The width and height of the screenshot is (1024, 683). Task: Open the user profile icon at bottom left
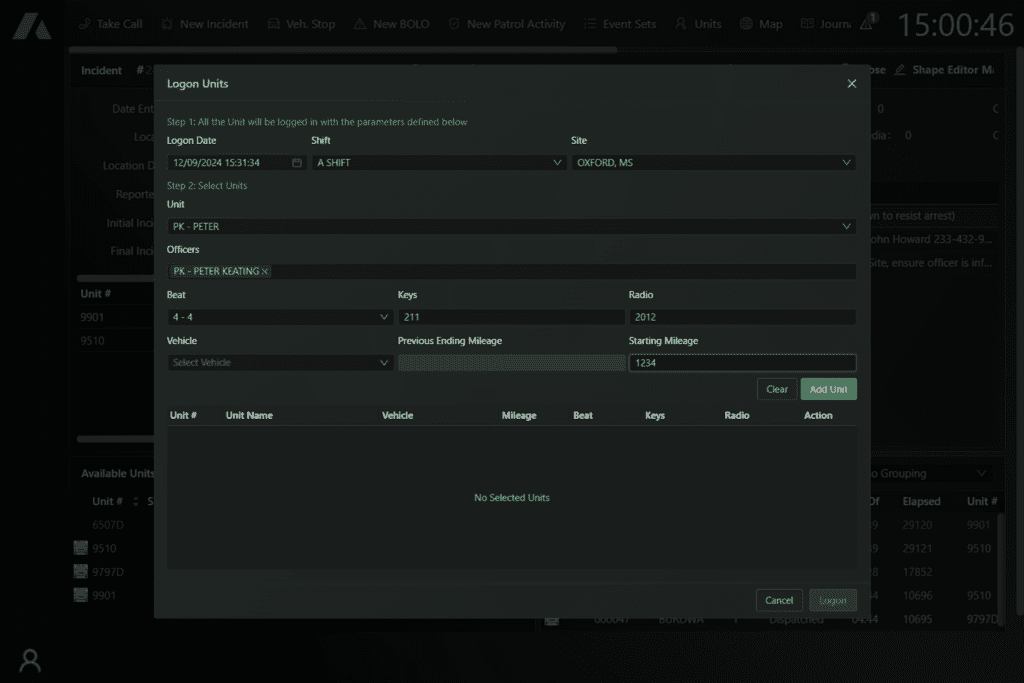(31, 660)
